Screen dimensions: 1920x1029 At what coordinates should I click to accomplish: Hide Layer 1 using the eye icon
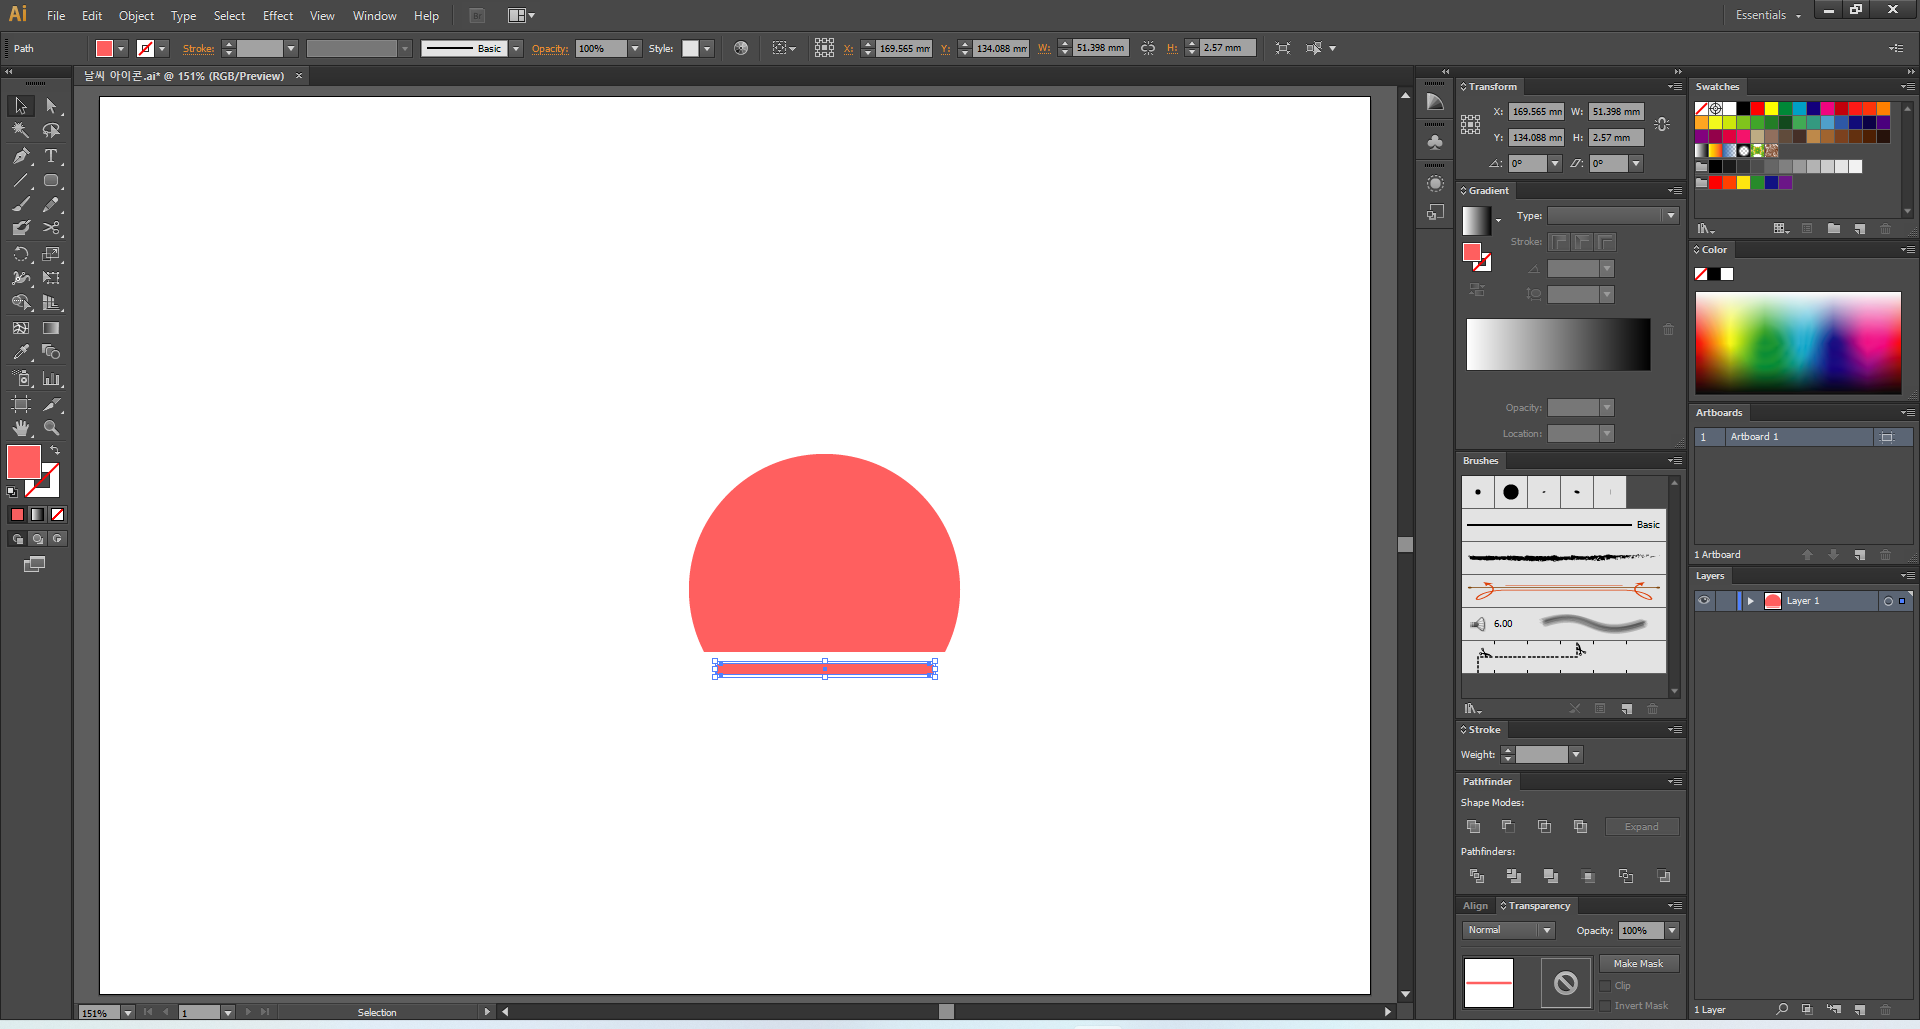(x=1704, y=601)
